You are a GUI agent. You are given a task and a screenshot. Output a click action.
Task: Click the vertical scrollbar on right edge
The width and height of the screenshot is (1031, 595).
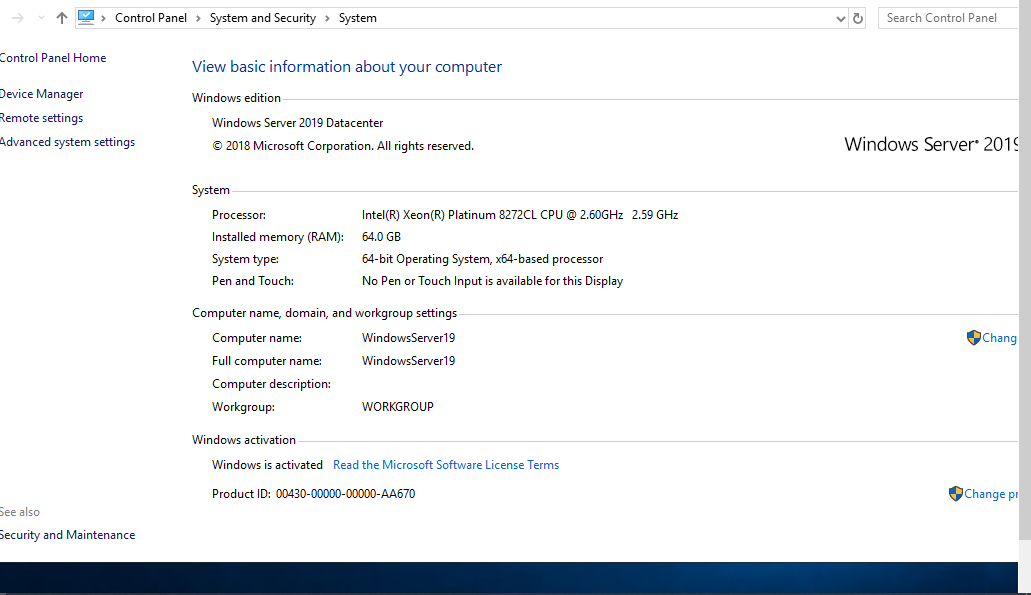(x=1024, y=270)
